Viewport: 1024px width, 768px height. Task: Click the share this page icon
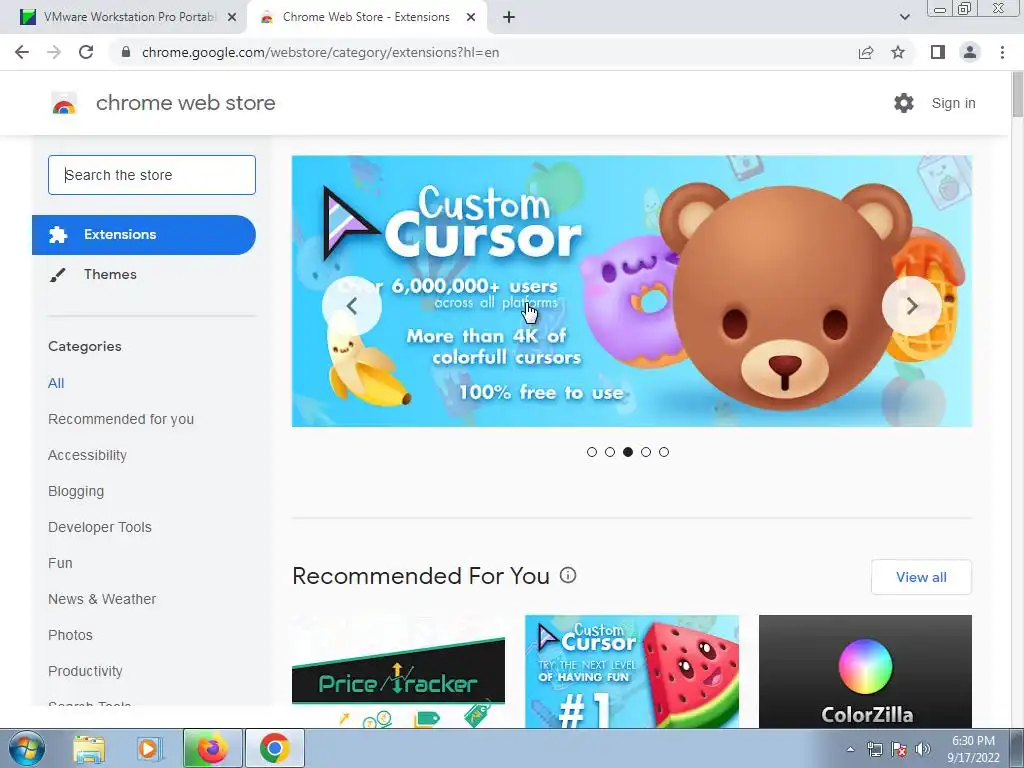click(x=866, y=52)
